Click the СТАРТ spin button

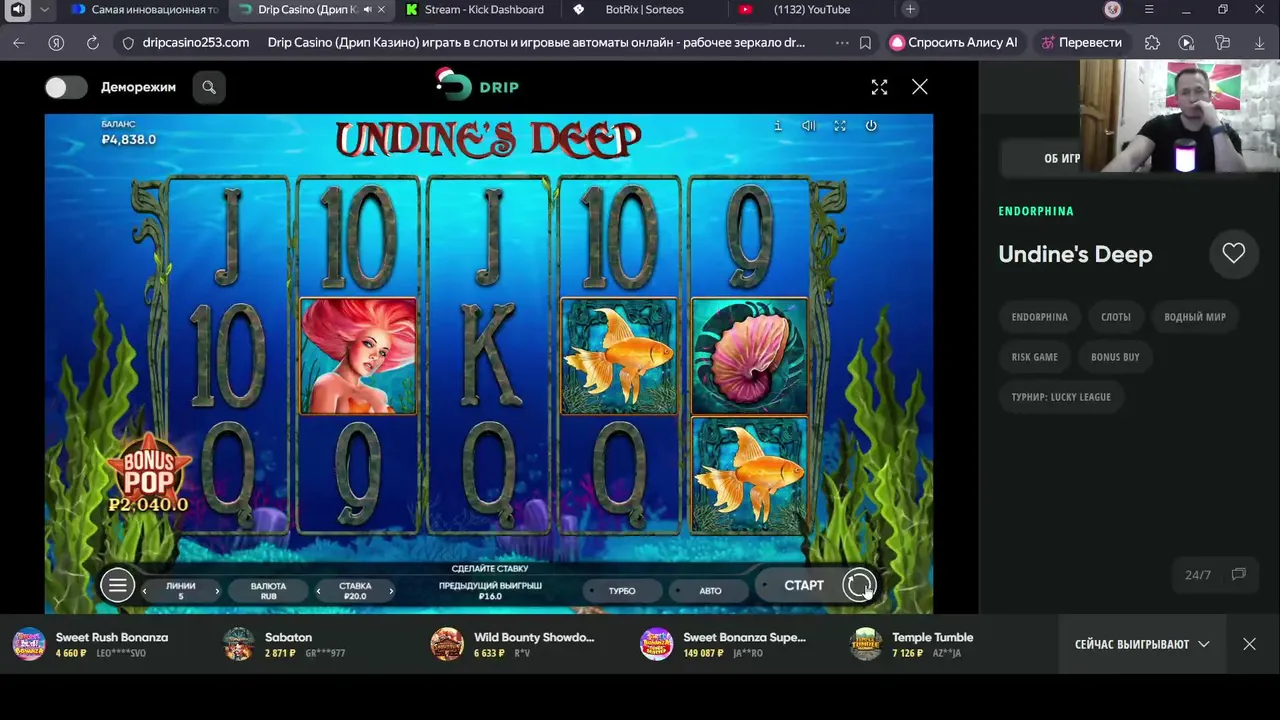point(803,586)
